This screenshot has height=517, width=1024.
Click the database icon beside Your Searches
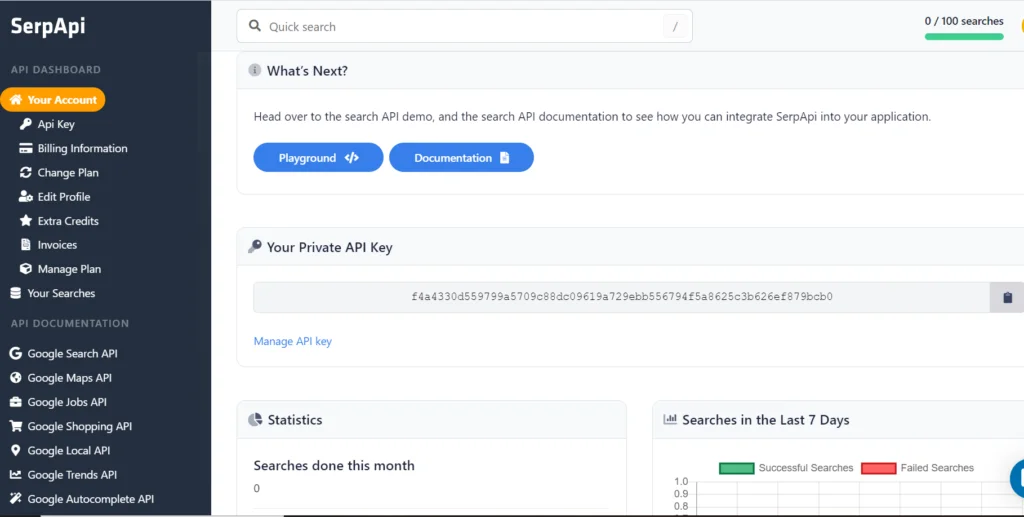pyautogui.click(x=15, y=293)
